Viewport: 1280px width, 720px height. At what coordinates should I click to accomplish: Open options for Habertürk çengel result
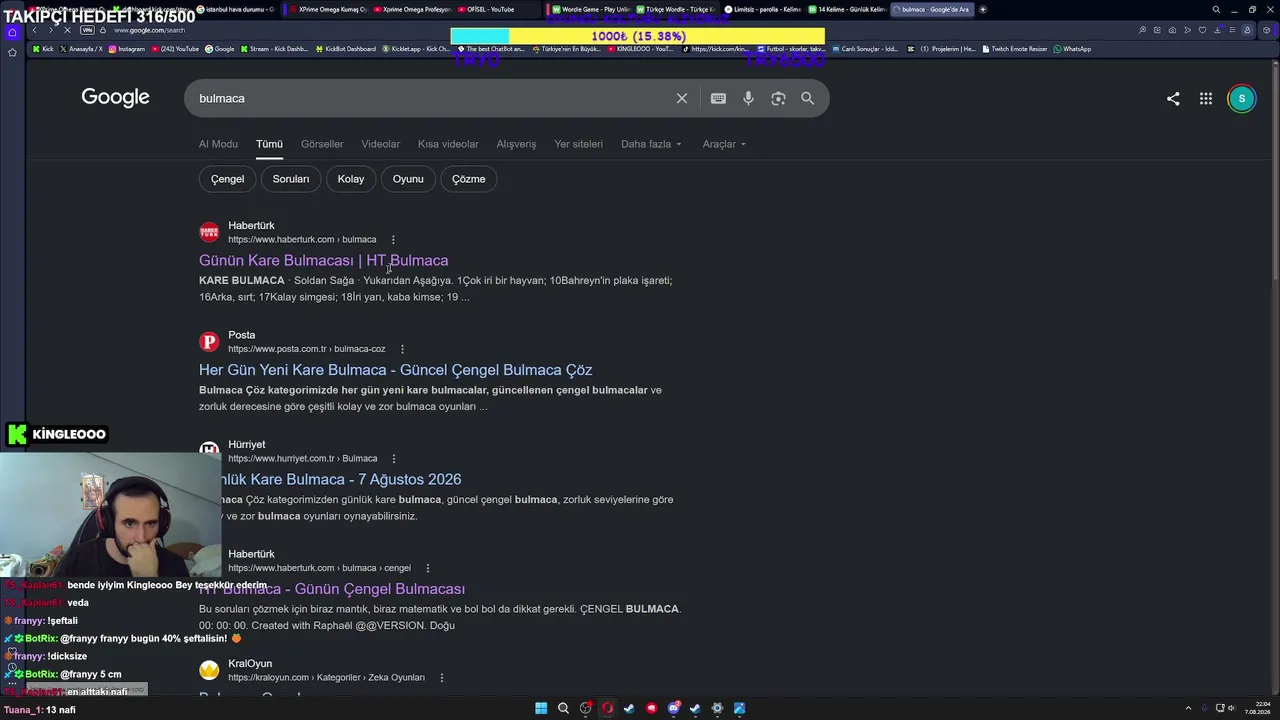427,568
